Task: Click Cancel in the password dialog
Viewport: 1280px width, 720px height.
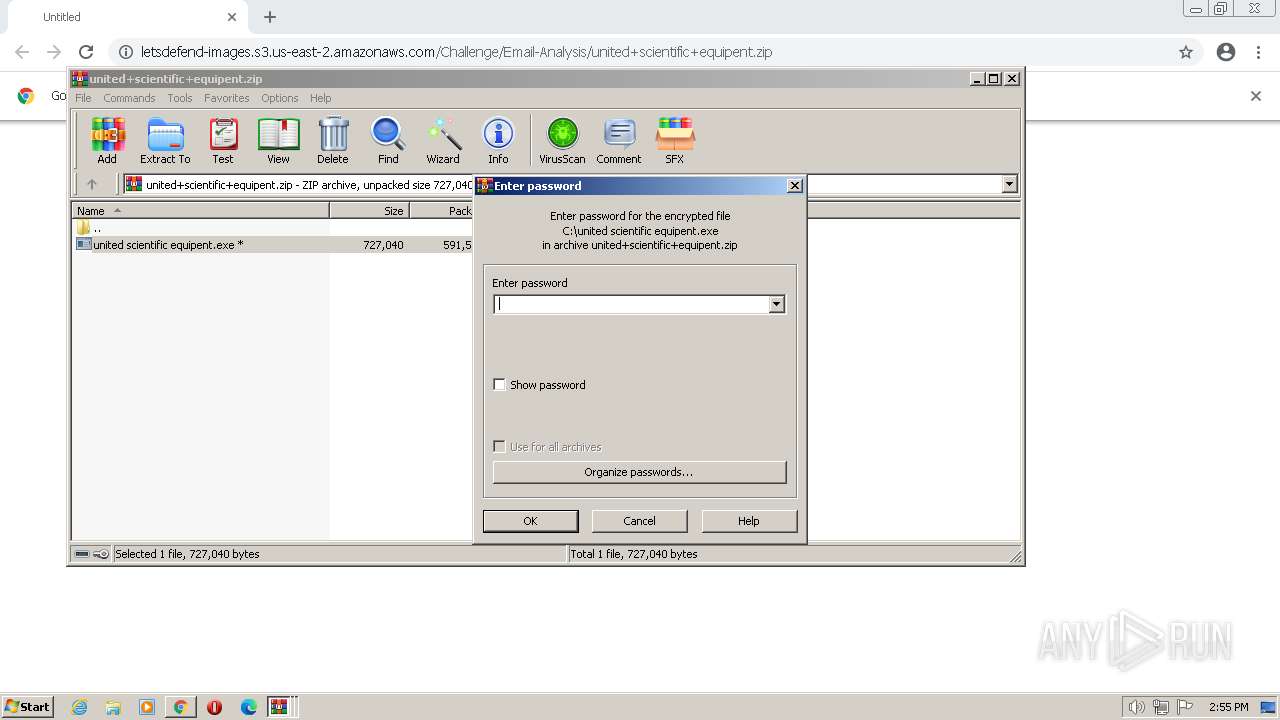Action: pyautogui.click(x=639, y=521)
